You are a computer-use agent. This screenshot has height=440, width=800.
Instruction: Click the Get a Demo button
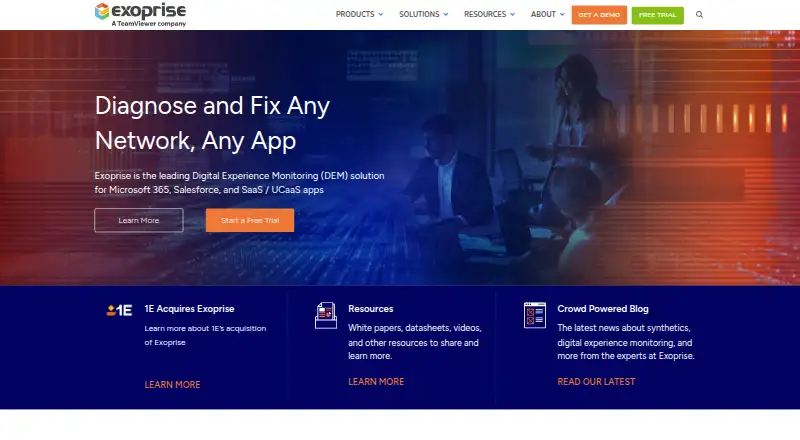coord(599,15)
